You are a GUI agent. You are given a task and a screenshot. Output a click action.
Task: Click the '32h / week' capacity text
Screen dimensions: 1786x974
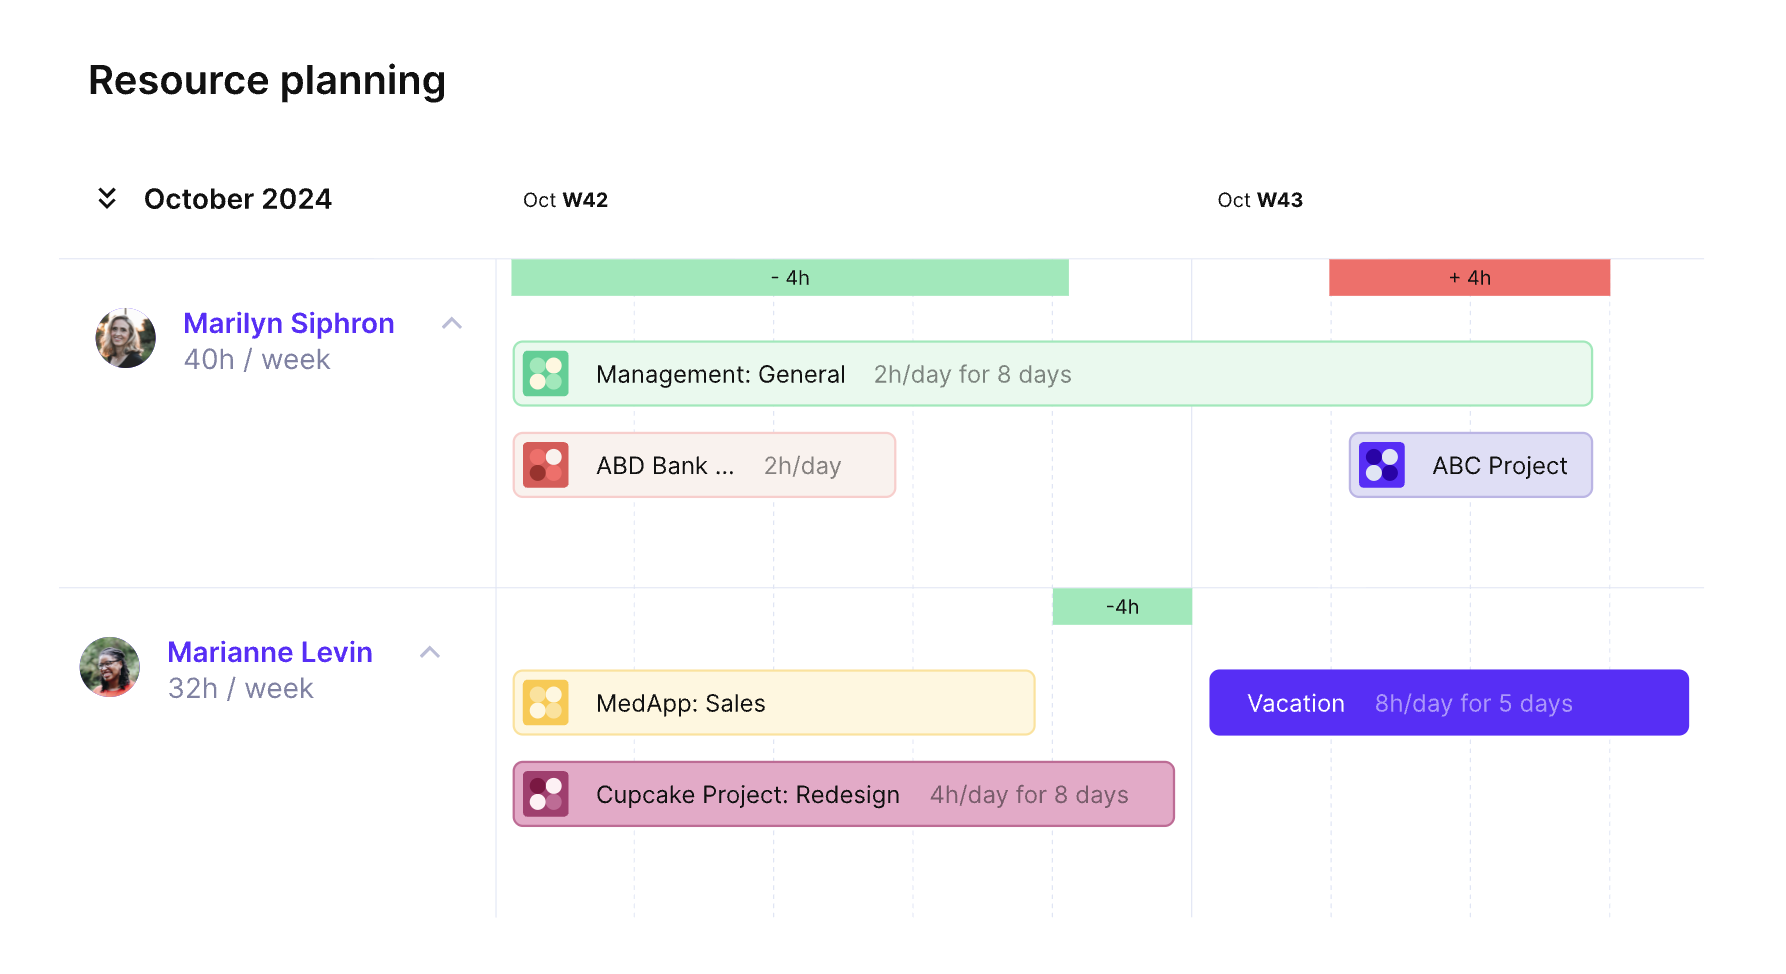click(x=241, y=689)
